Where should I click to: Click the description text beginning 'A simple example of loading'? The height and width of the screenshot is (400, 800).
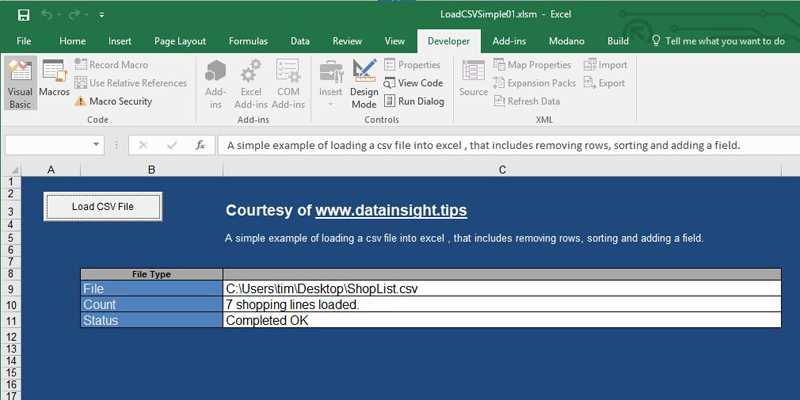[x=464, y=238]
